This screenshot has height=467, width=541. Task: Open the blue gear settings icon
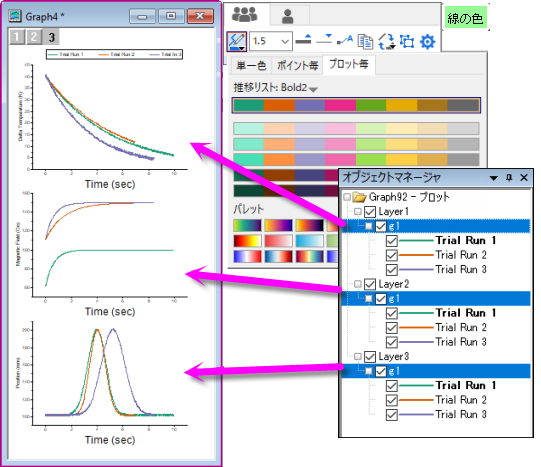coord(427,42)
